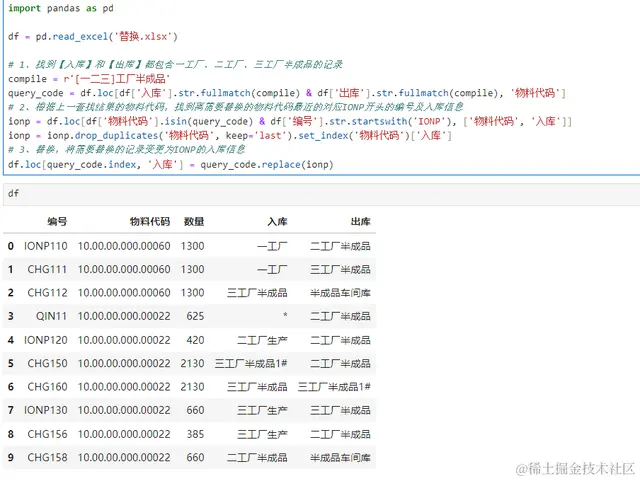Click 半成品车间库 in CHG158 row
This screenshot has height=481, width=640.
pos(340,457)
